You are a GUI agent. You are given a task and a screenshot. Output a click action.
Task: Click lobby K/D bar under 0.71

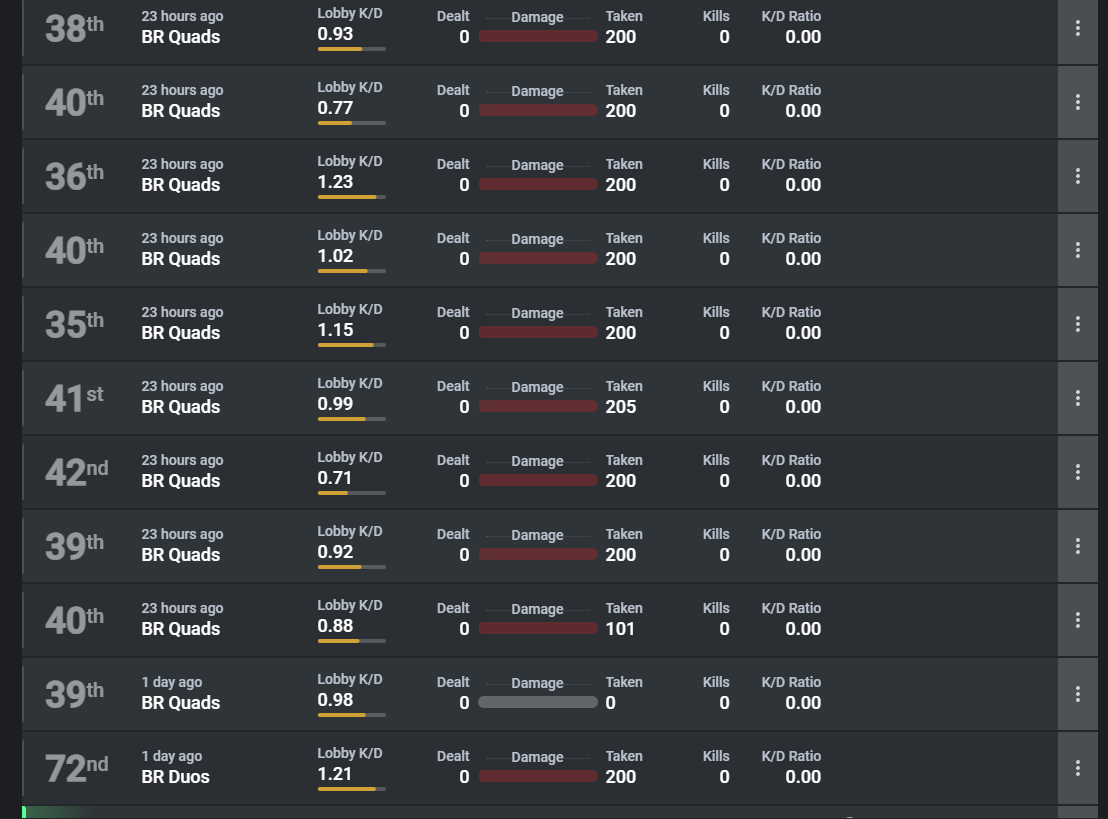coord(351,493)
